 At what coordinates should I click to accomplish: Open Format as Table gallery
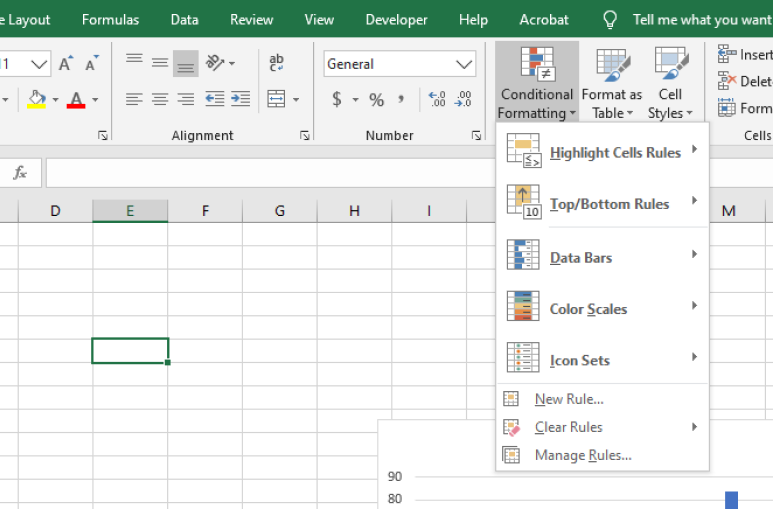612,83
